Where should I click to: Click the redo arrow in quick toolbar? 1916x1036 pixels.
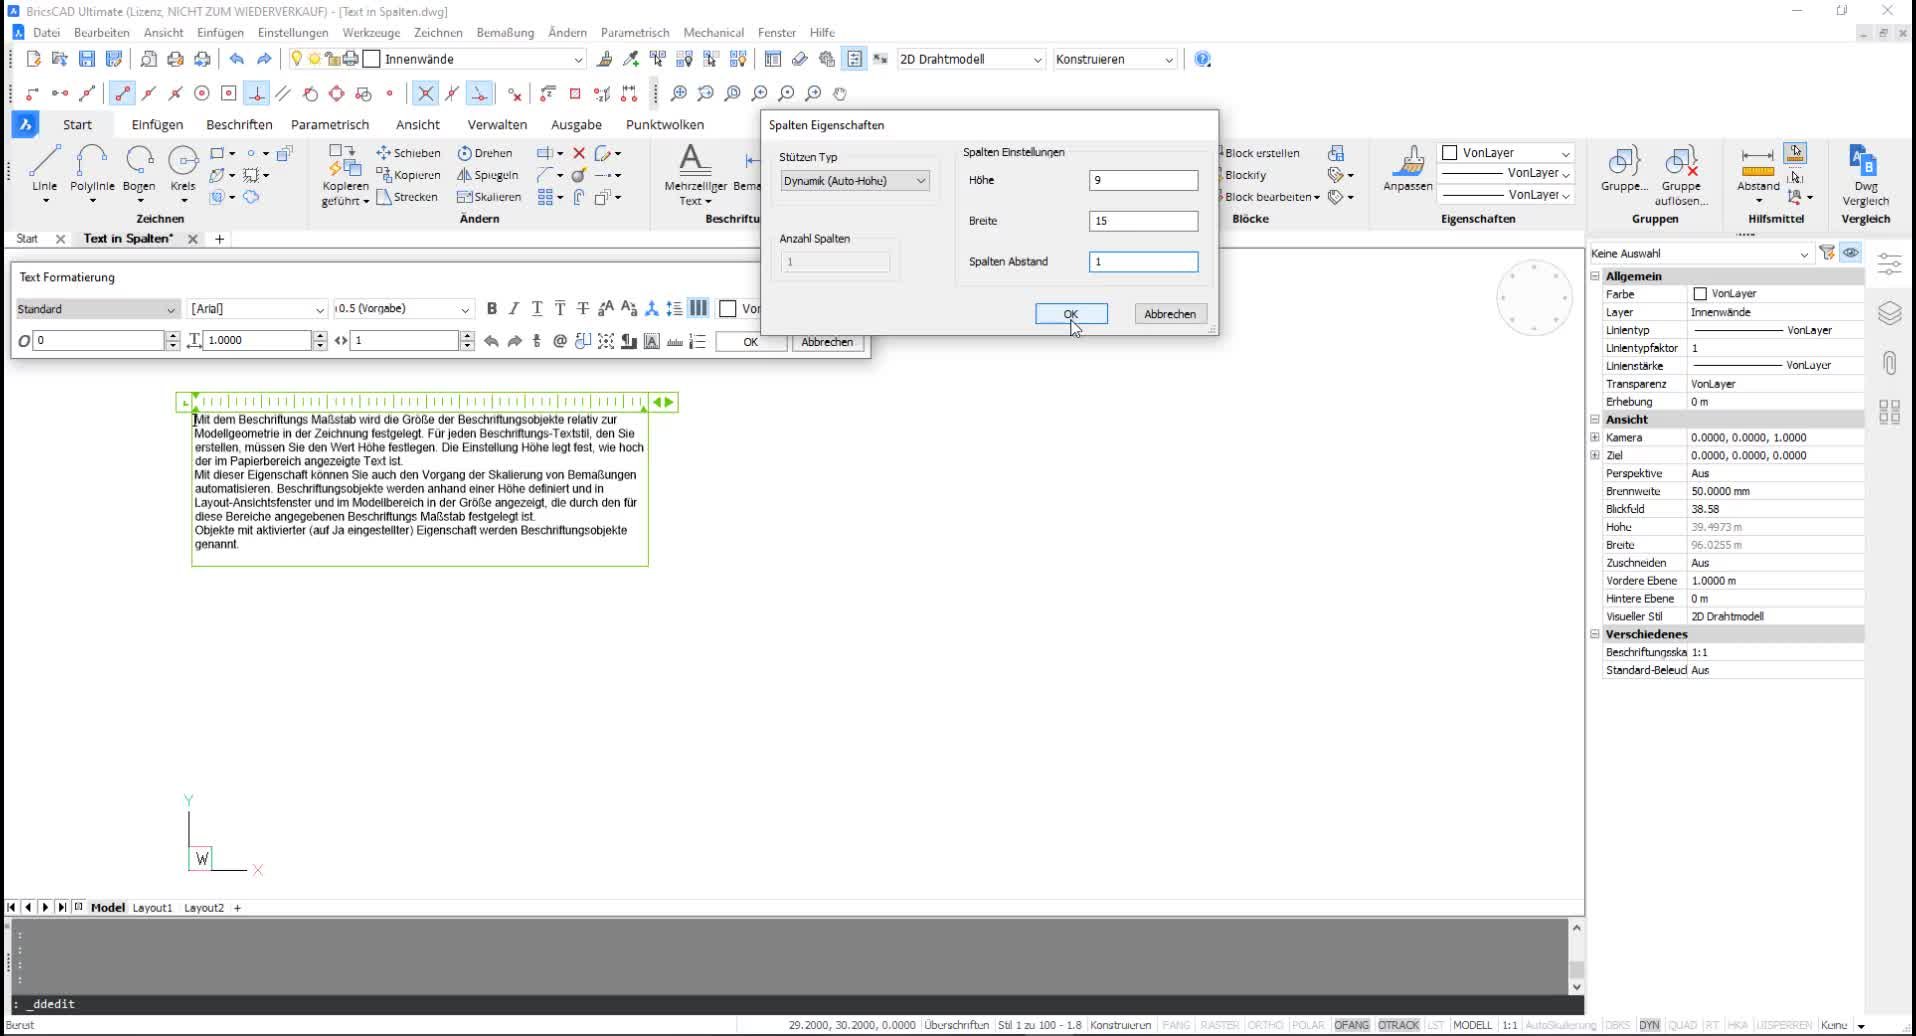(x=264, y=59)
